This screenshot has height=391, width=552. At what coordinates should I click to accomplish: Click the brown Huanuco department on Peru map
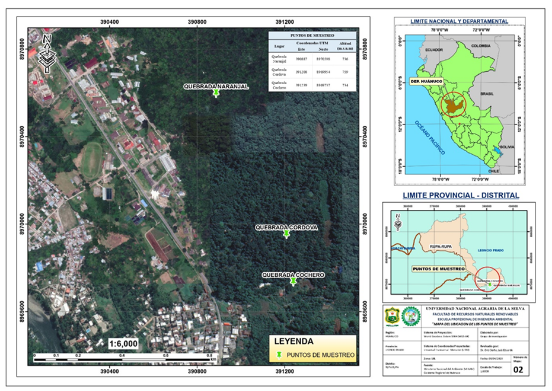tap(453, 106)
